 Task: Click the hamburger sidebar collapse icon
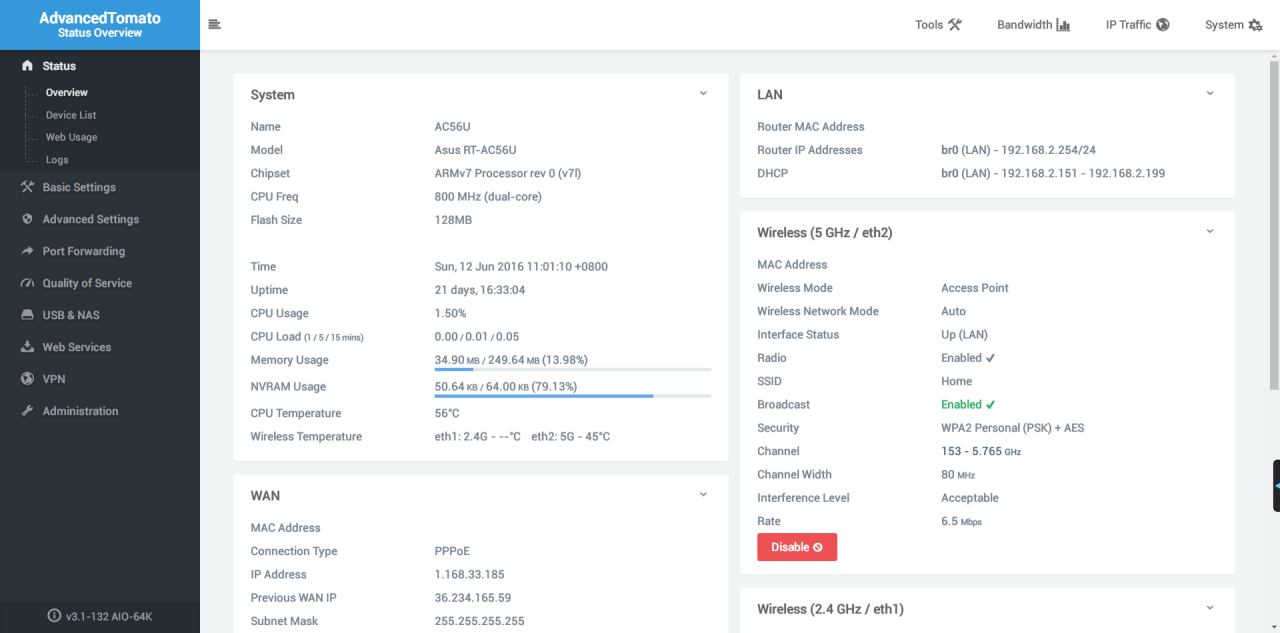214,25
